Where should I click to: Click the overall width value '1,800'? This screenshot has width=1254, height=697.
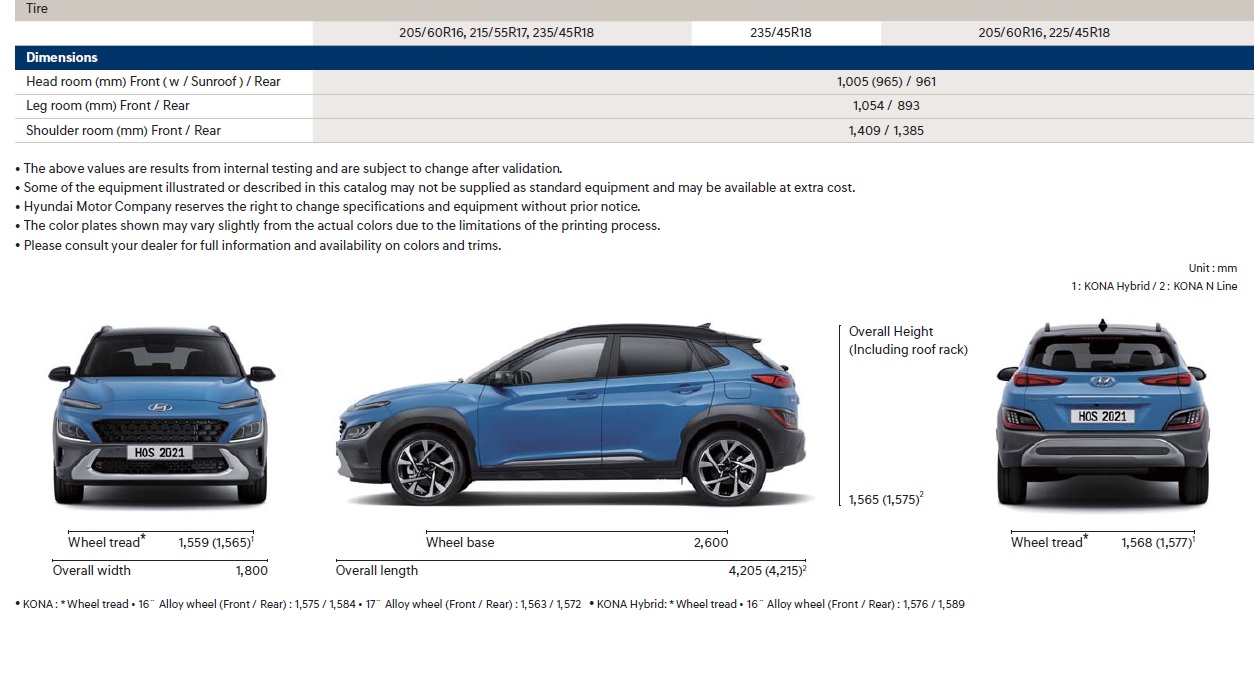click(x=252, y=570)
